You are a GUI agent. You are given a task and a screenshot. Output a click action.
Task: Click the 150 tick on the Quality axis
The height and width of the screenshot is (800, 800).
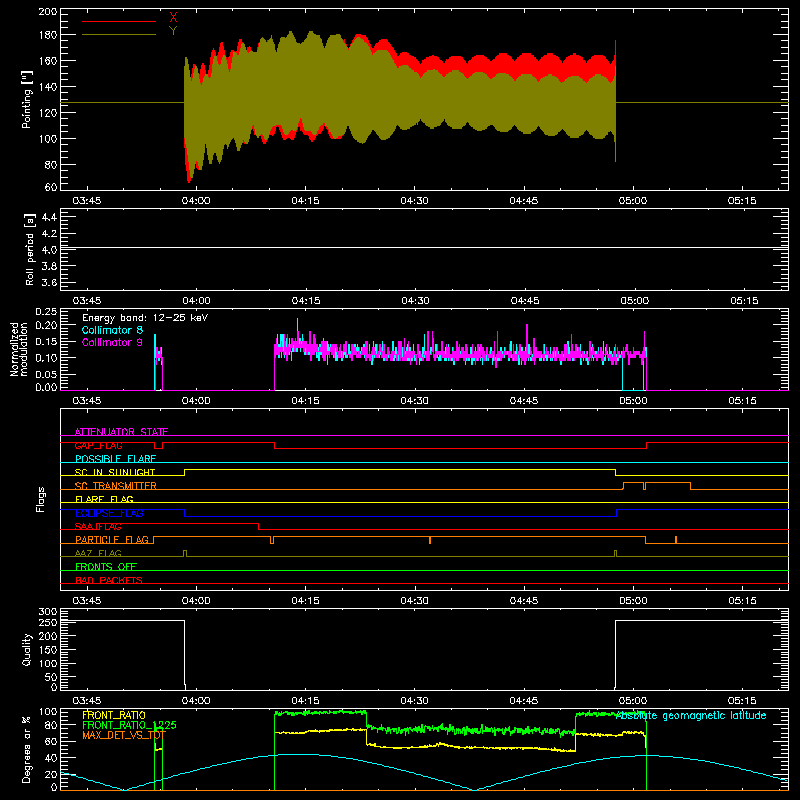pos(48,649)
